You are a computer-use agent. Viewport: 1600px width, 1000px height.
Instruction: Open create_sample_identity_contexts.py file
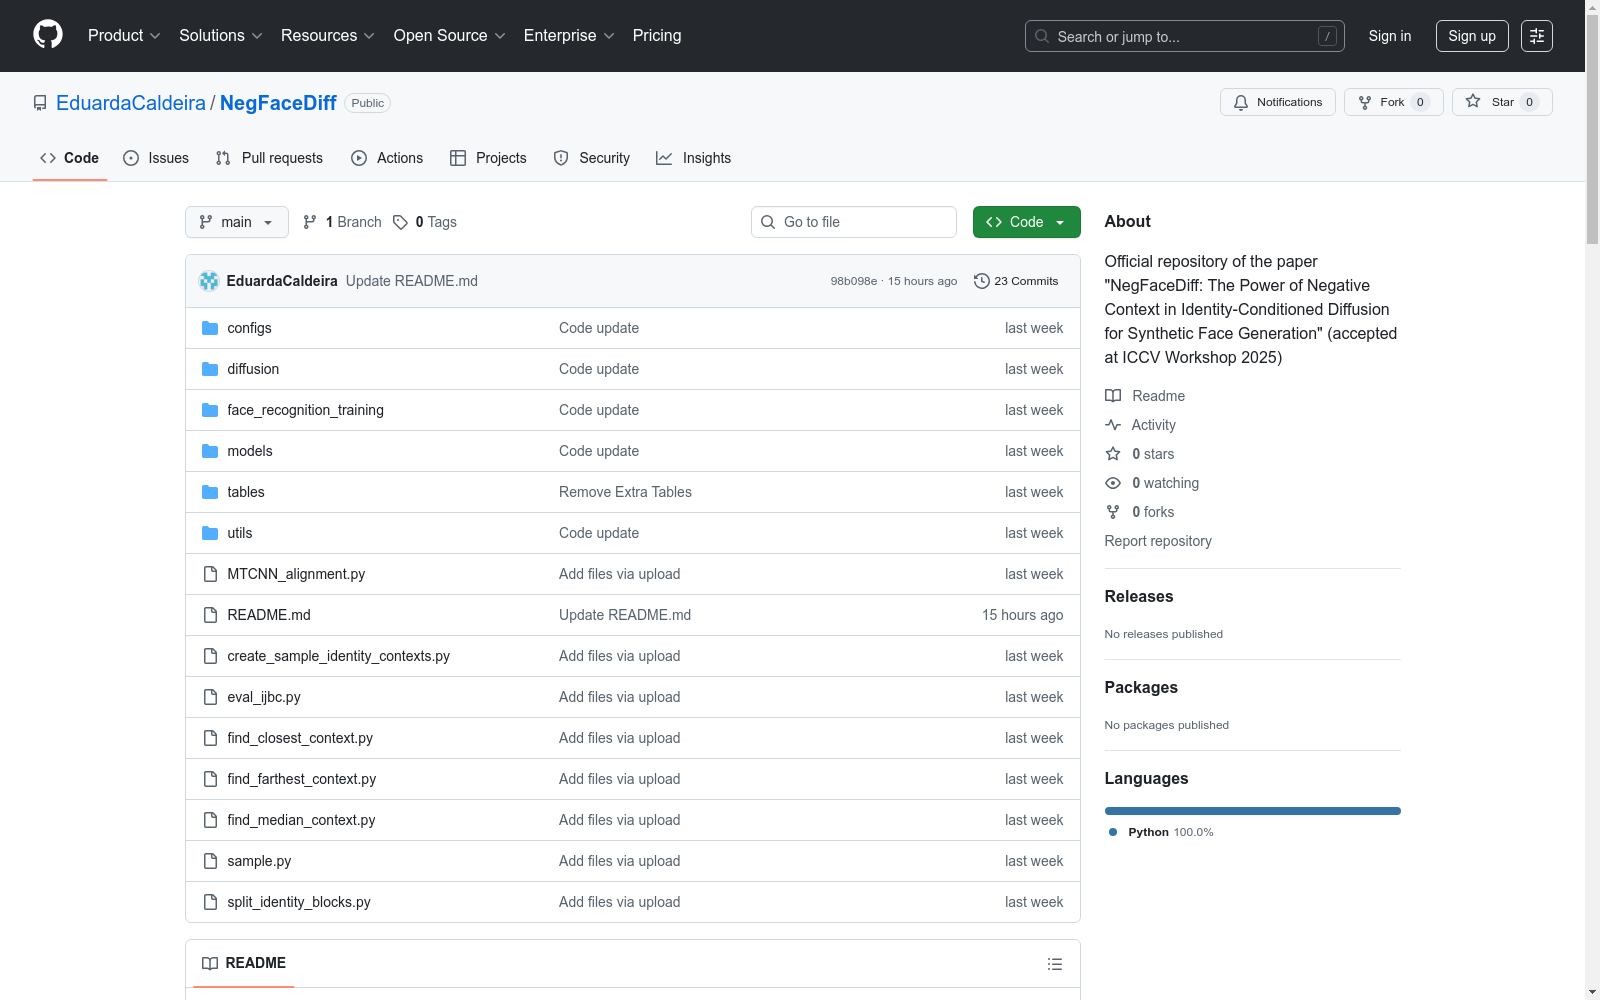tap(338, 656)
